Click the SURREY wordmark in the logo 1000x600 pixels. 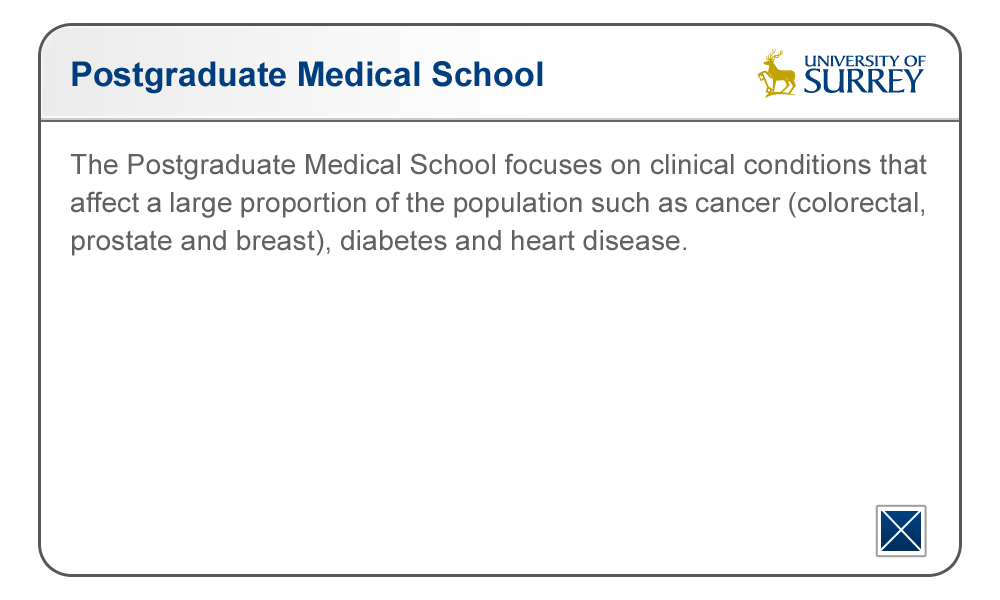click(x=864, y=82)
